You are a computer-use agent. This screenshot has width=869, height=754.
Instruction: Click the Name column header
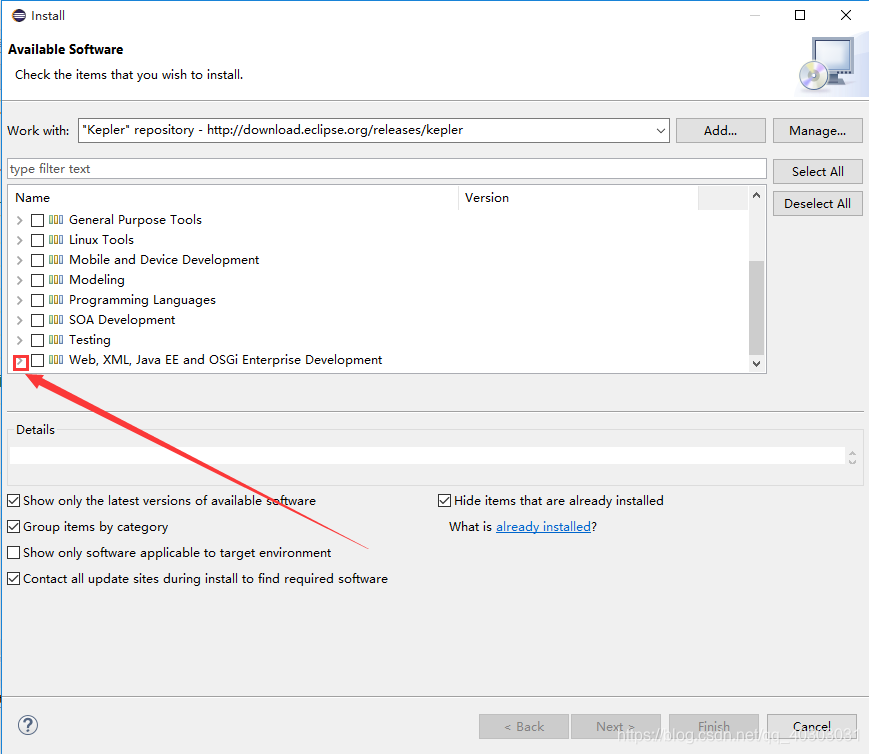[x=233, y=198]
